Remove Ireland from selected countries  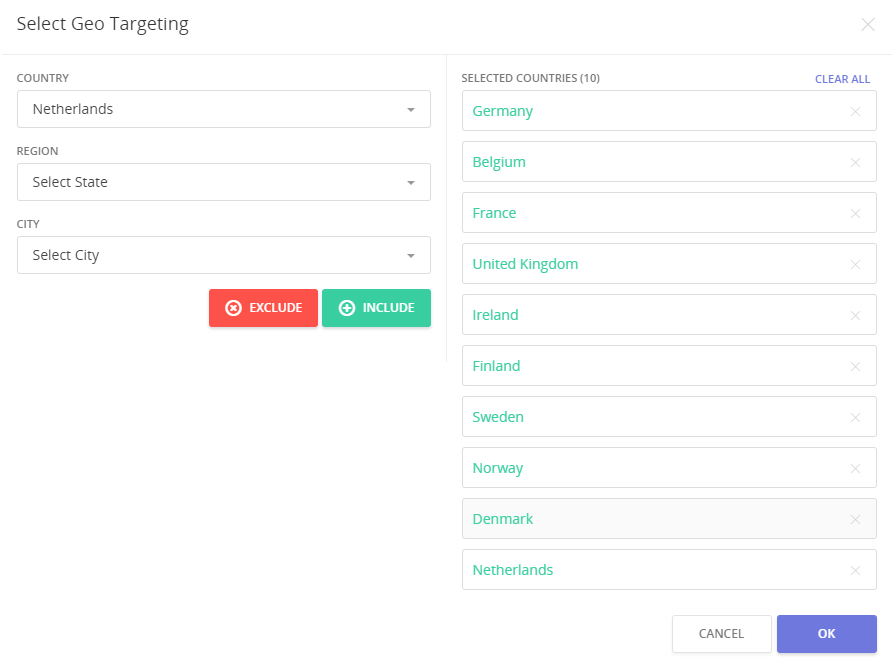pyautogui.click(x=856, y=315)
